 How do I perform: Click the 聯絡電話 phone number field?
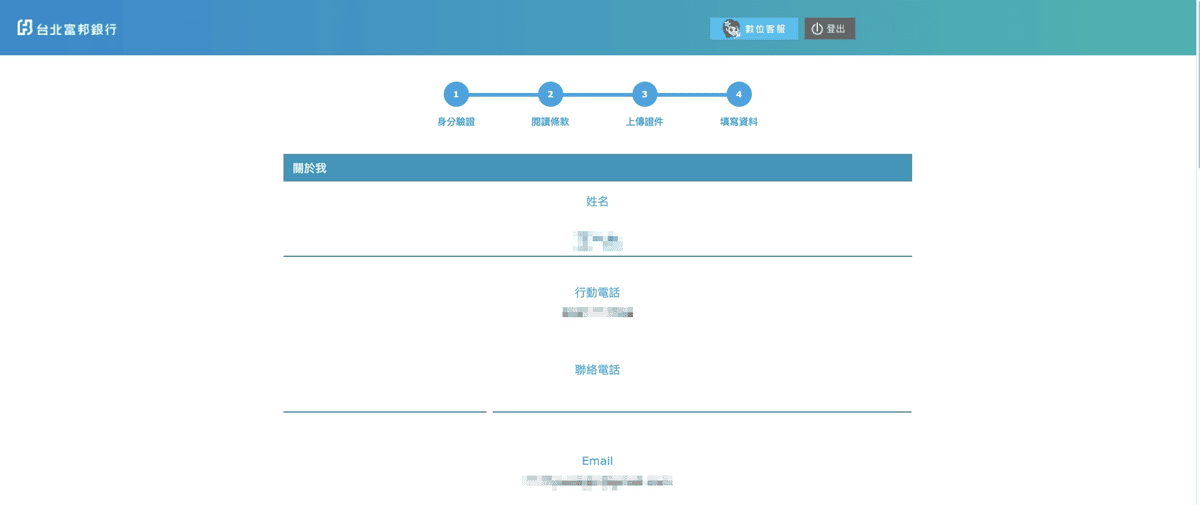pos(702,398)
